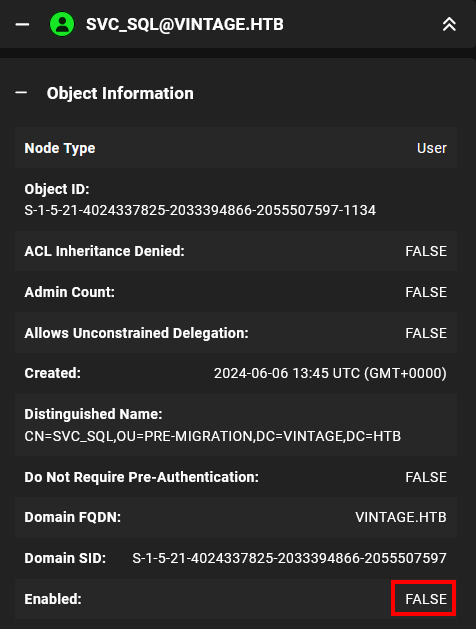The image size is (476, 629).
Task: Click the Allows Unconstrained Delegation row
Action: point(236,333)
